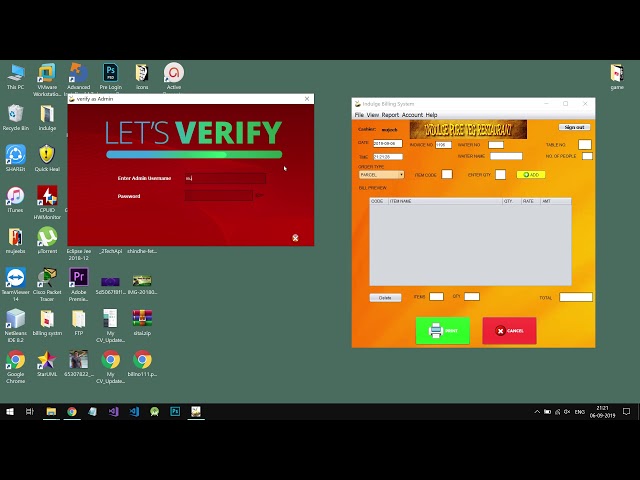
Task: Click the admin Password input field
Action: (x=219, y=196)
